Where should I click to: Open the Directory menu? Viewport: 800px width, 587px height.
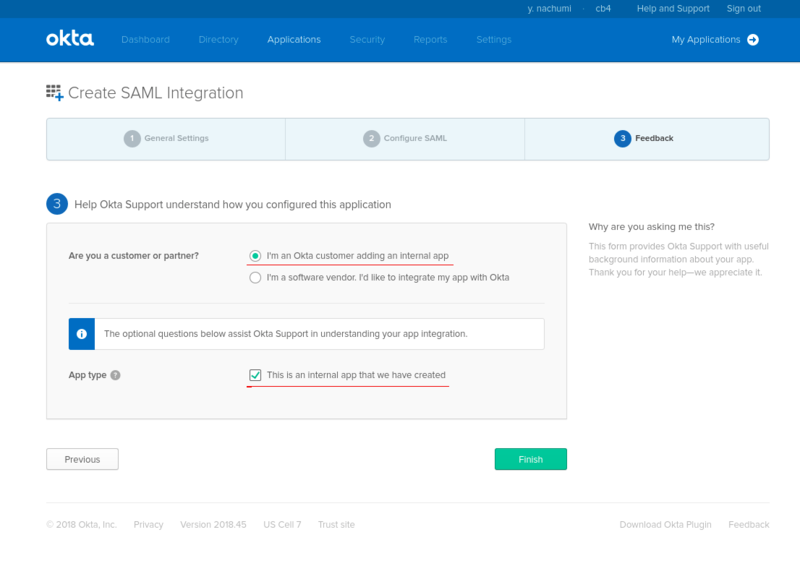click(218, 40)
